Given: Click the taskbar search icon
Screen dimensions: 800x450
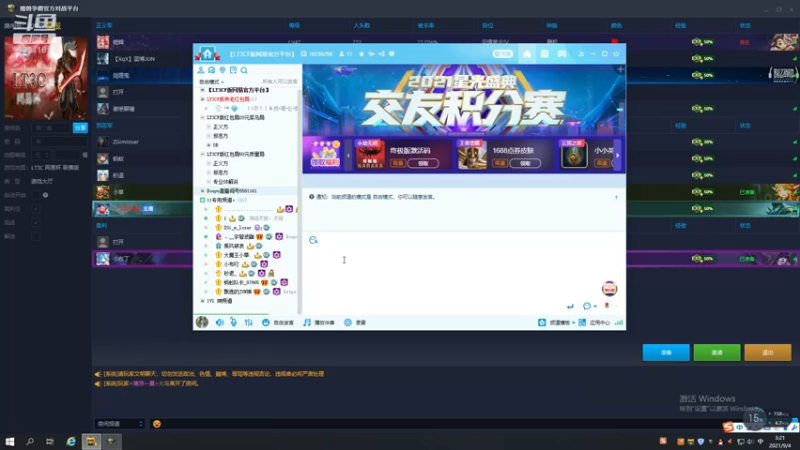Looking at the screenshot, I should tap(30, 441).
